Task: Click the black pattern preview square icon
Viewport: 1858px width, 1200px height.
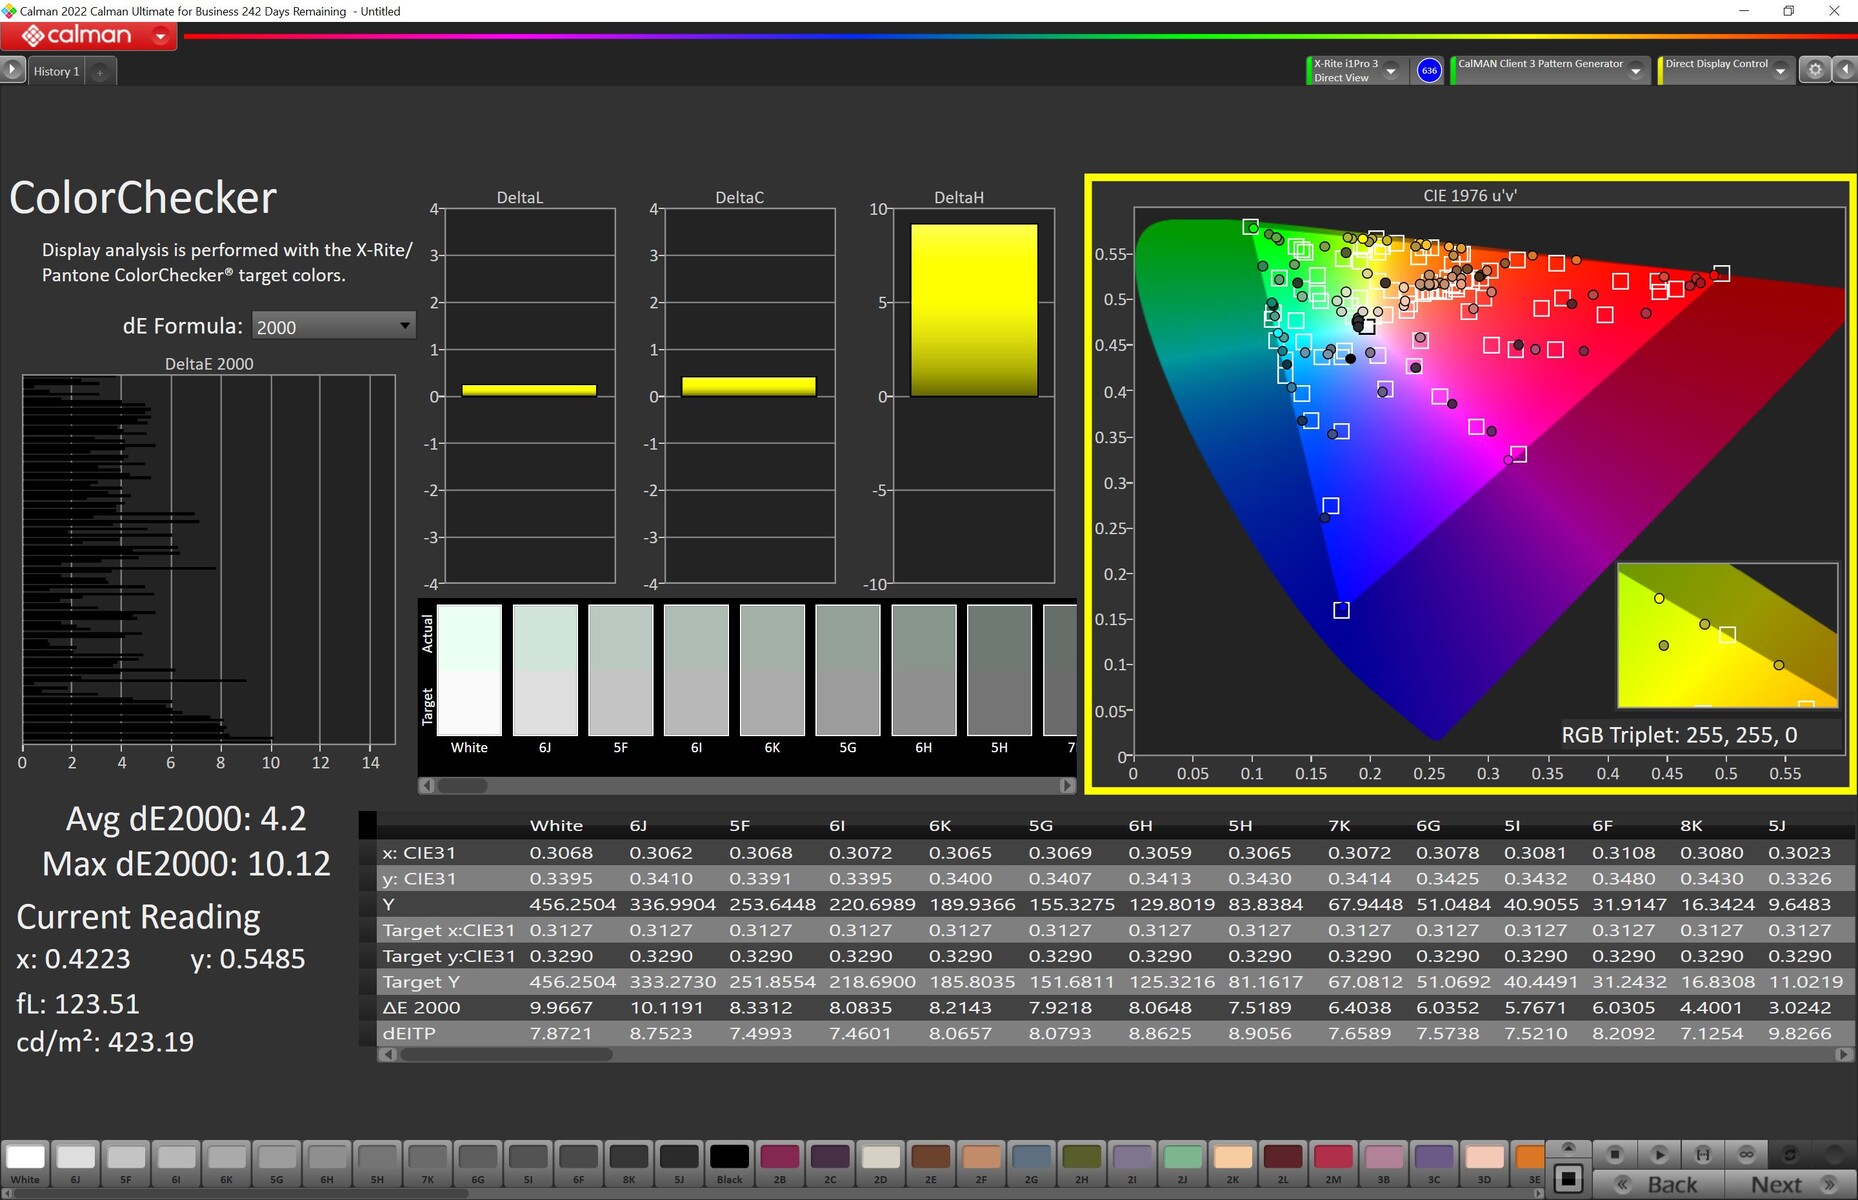Action: coord(1568,1180)
